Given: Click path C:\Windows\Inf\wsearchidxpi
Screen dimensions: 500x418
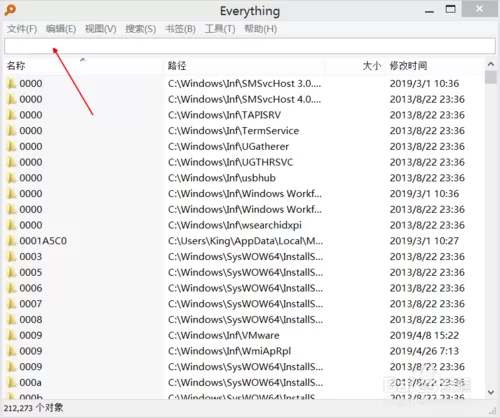Looking at the screenshot, I should [235, 225].
